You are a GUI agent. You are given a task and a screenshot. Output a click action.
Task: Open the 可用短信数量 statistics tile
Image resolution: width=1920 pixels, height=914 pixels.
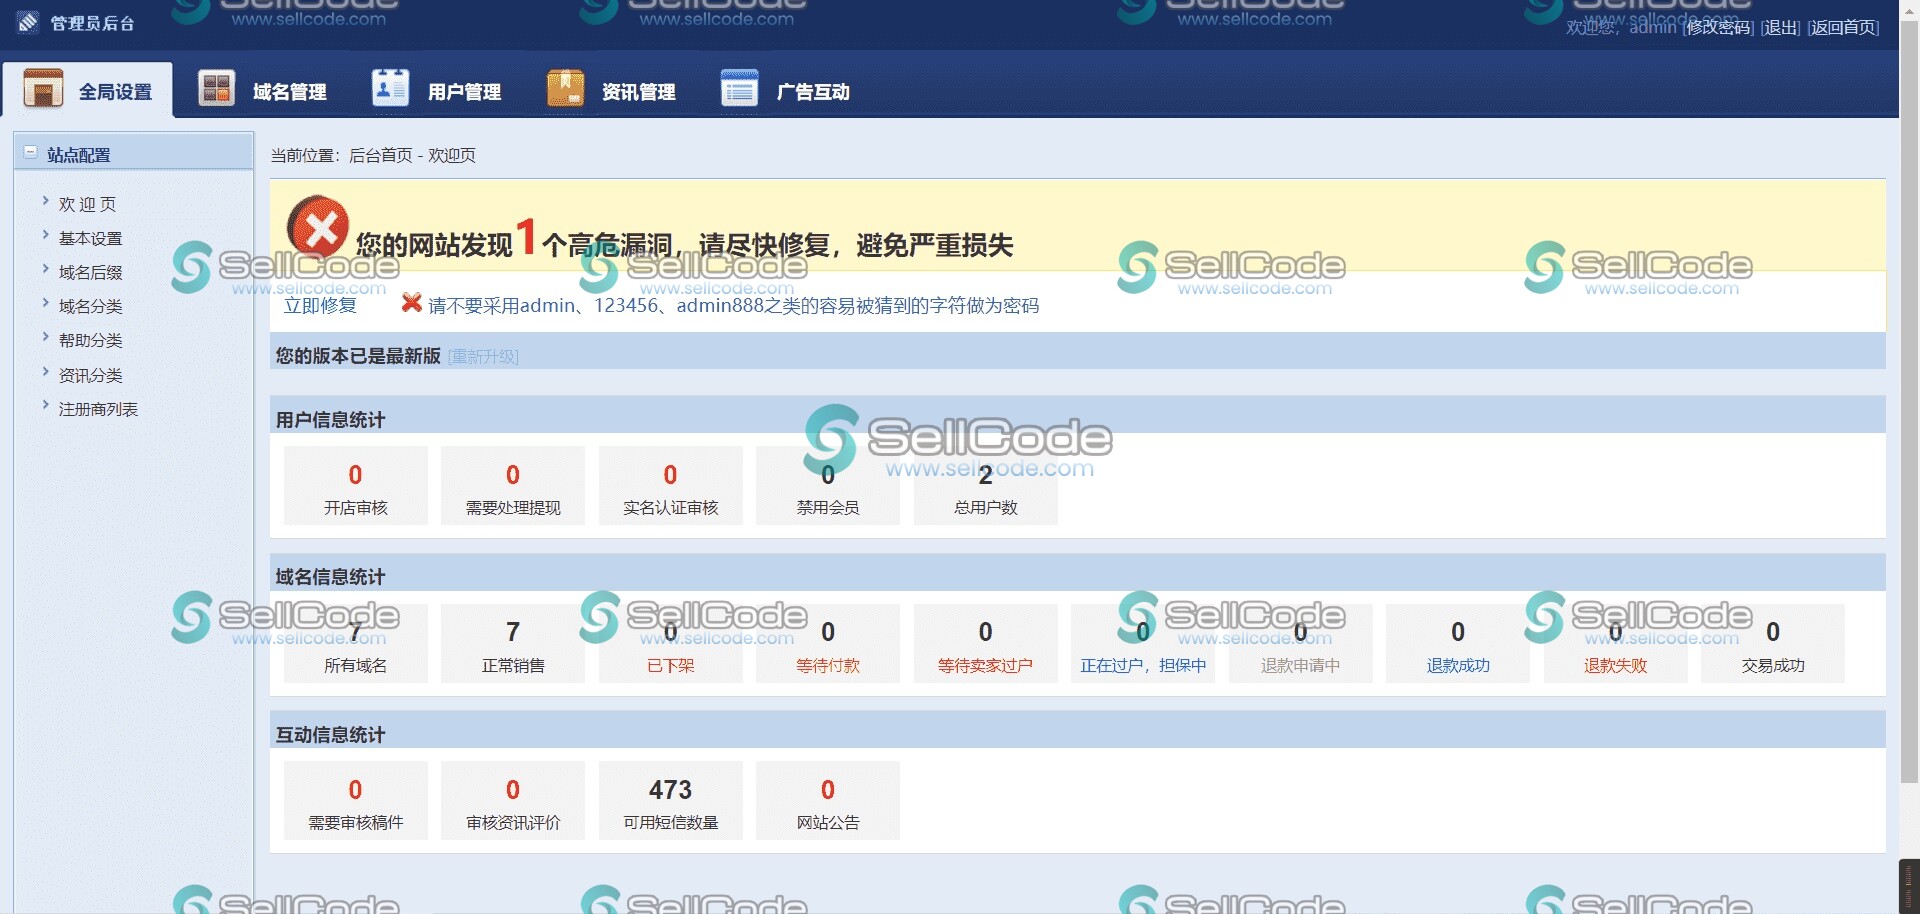pyautogui.click(x=670, y=801)
